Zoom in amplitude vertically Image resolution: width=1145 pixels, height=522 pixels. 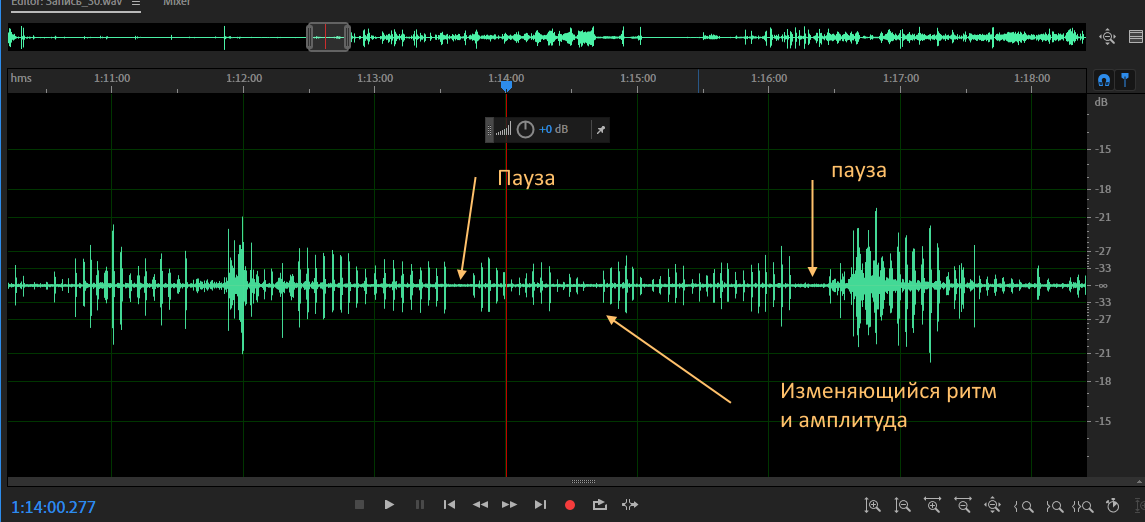873,504
